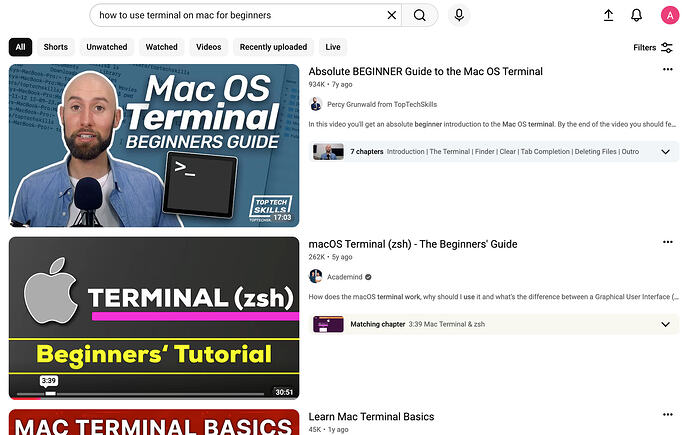The image size is (690, 435).
Task: Open Learn Mac Terminal Basics title
Action: (371, 417)
